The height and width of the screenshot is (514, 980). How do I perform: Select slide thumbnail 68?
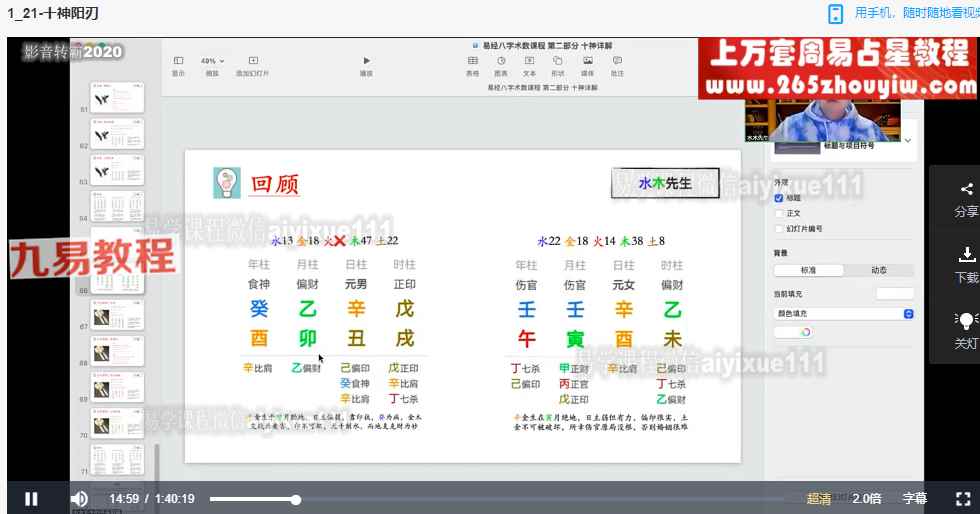point(117,351)
